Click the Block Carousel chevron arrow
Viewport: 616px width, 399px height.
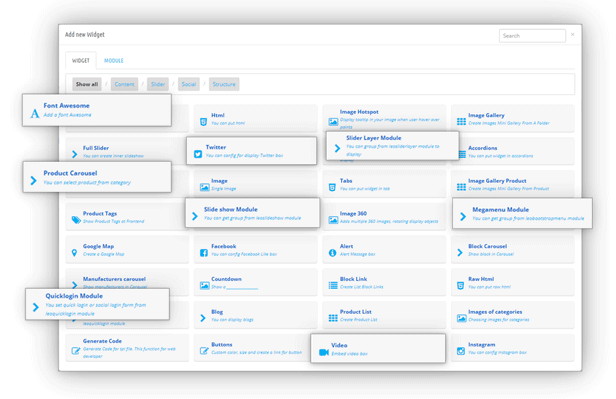click(460, 253)
